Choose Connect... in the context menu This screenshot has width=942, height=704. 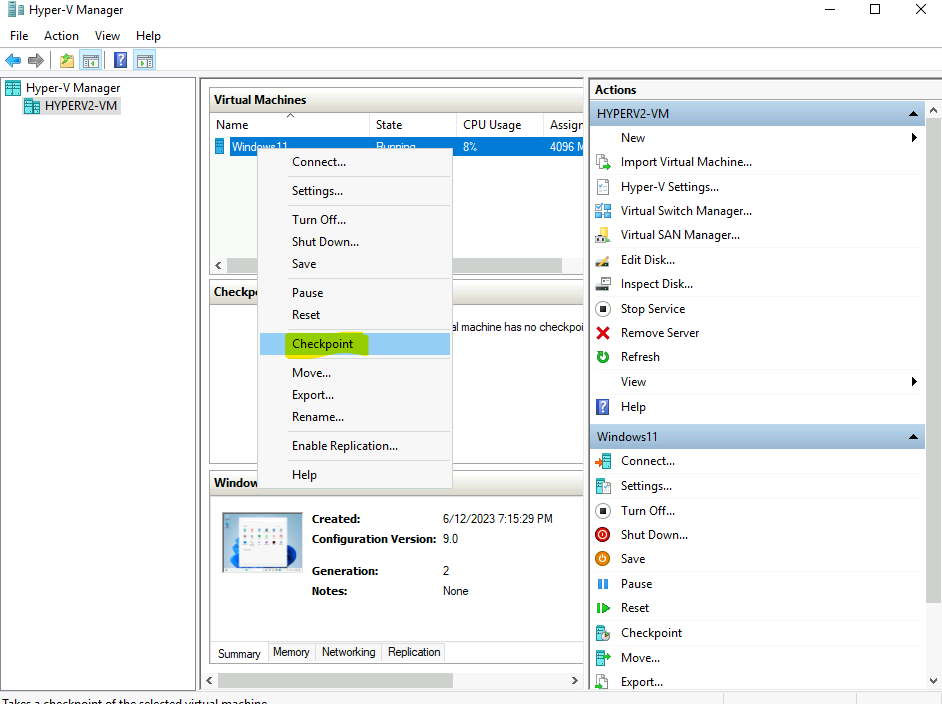[x=355, y=162]
